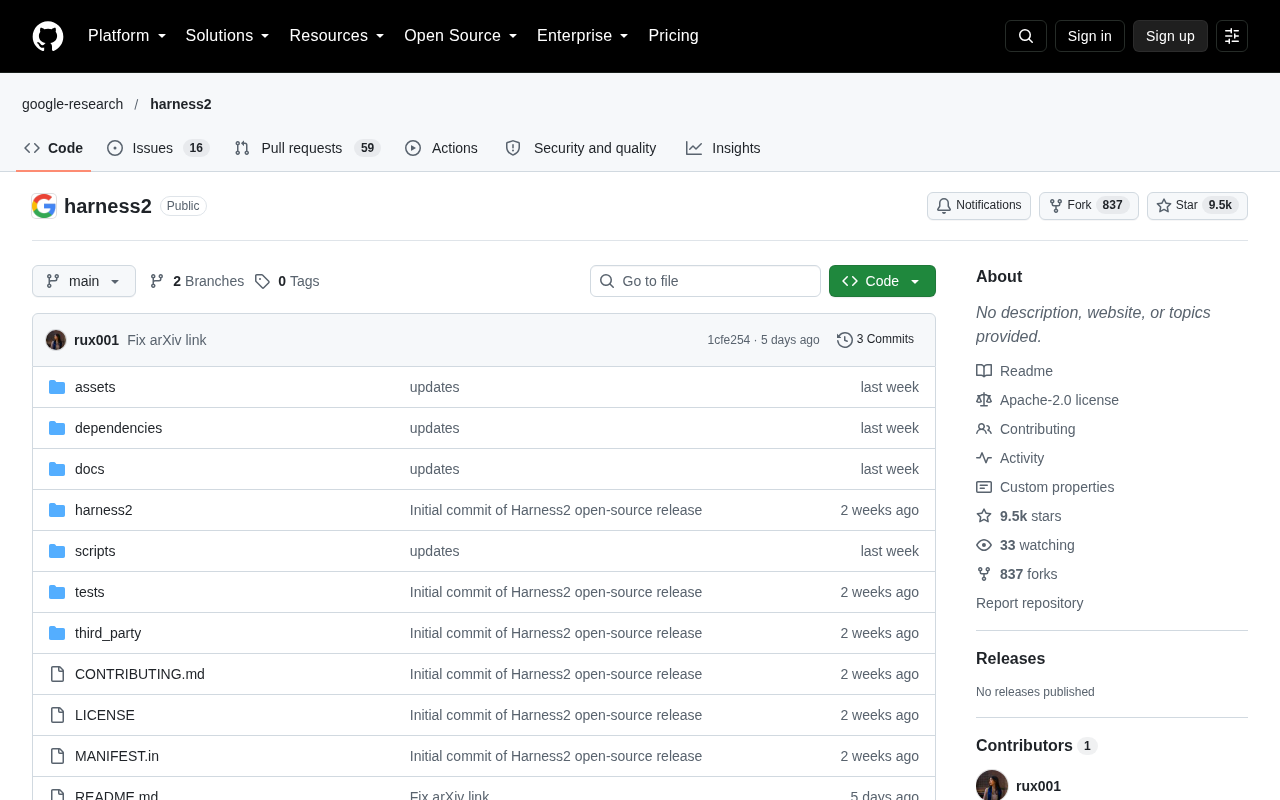Open the third_party folder
1280x800 pixels.
(x=108, y=633)
